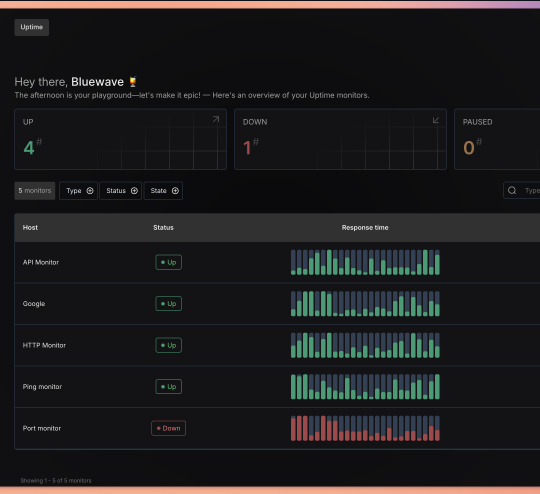Click the plus icon in Status filter
540x494 pixels.
tap(134, 191)
